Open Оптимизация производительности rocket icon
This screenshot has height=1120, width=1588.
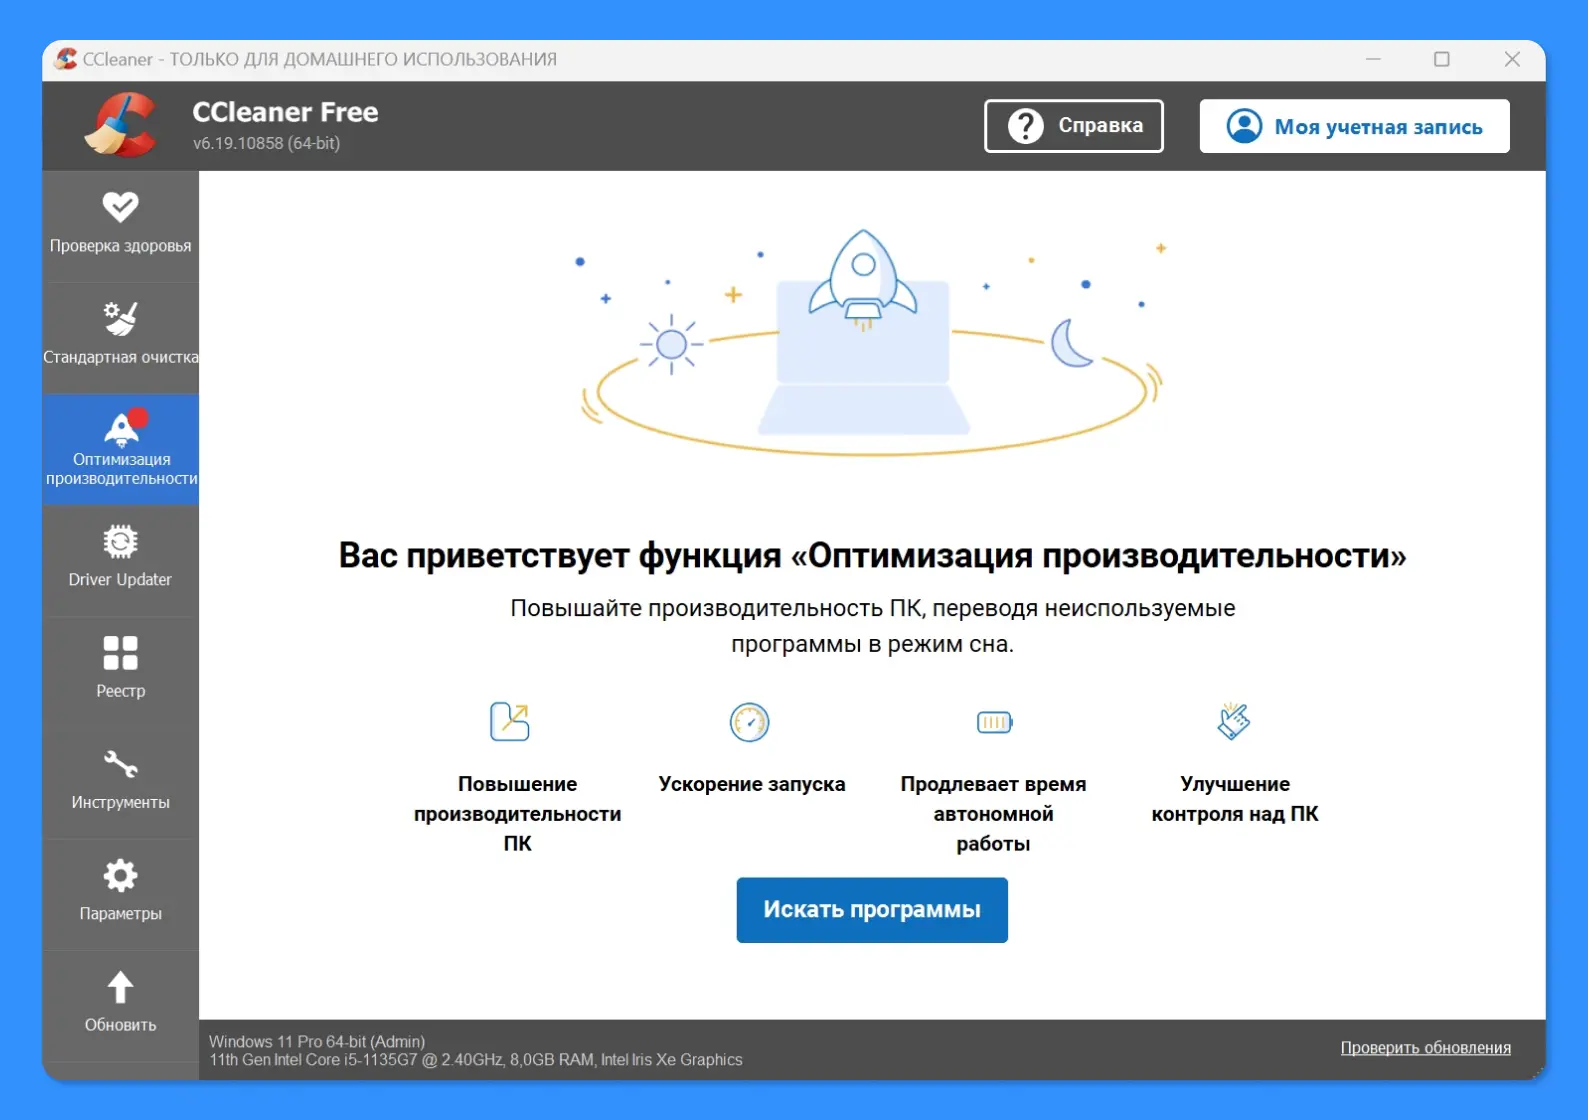(x=122, y=428)
